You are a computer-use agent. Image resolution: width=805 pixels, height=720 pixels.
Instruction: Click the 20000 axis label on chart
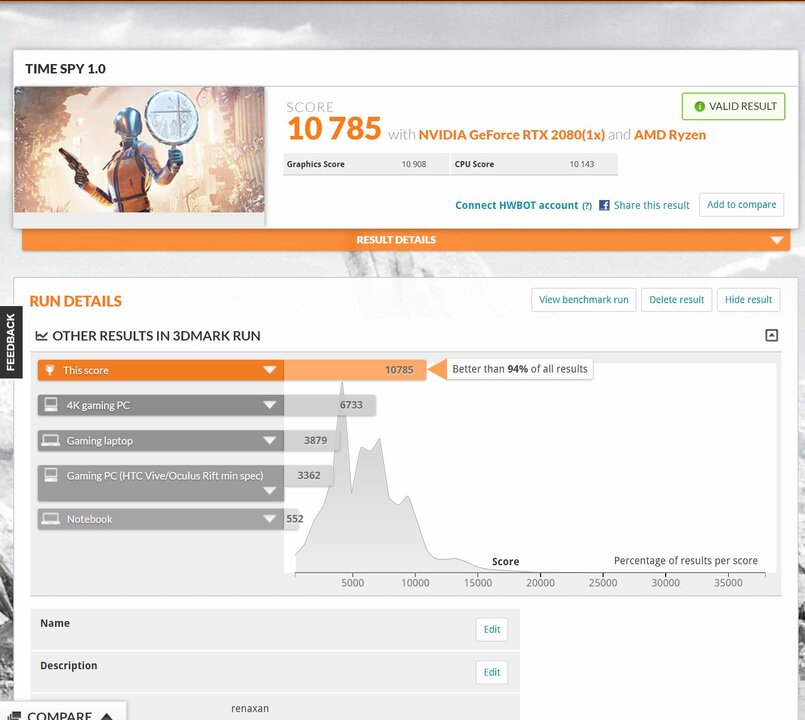click(540, 583)
